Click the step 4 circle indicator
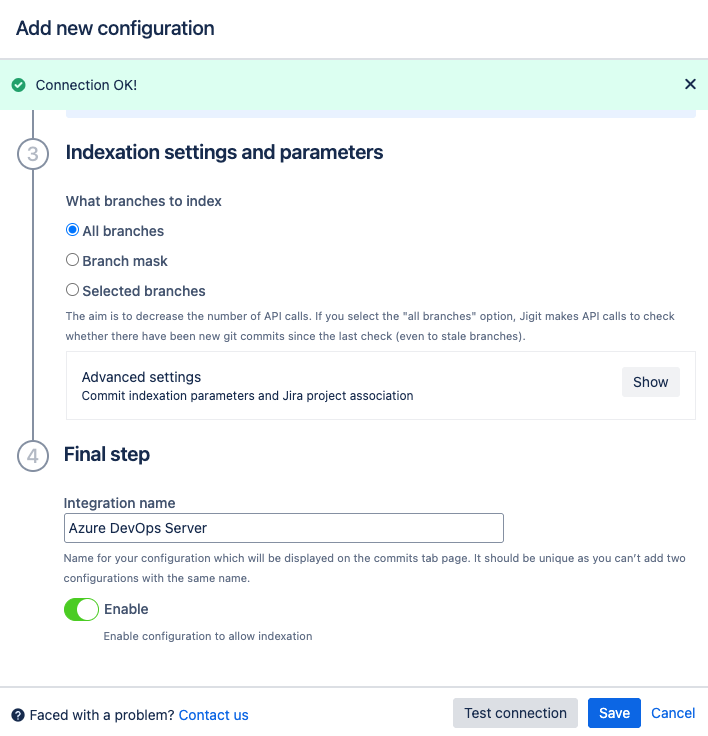The height and width of the screenshot is (736, 708). (x=33, y=456)
